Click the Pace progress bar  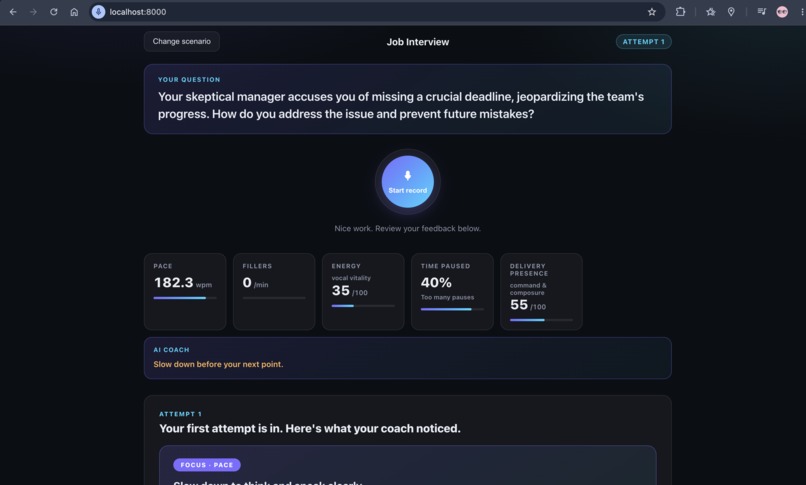click(185, 298)
